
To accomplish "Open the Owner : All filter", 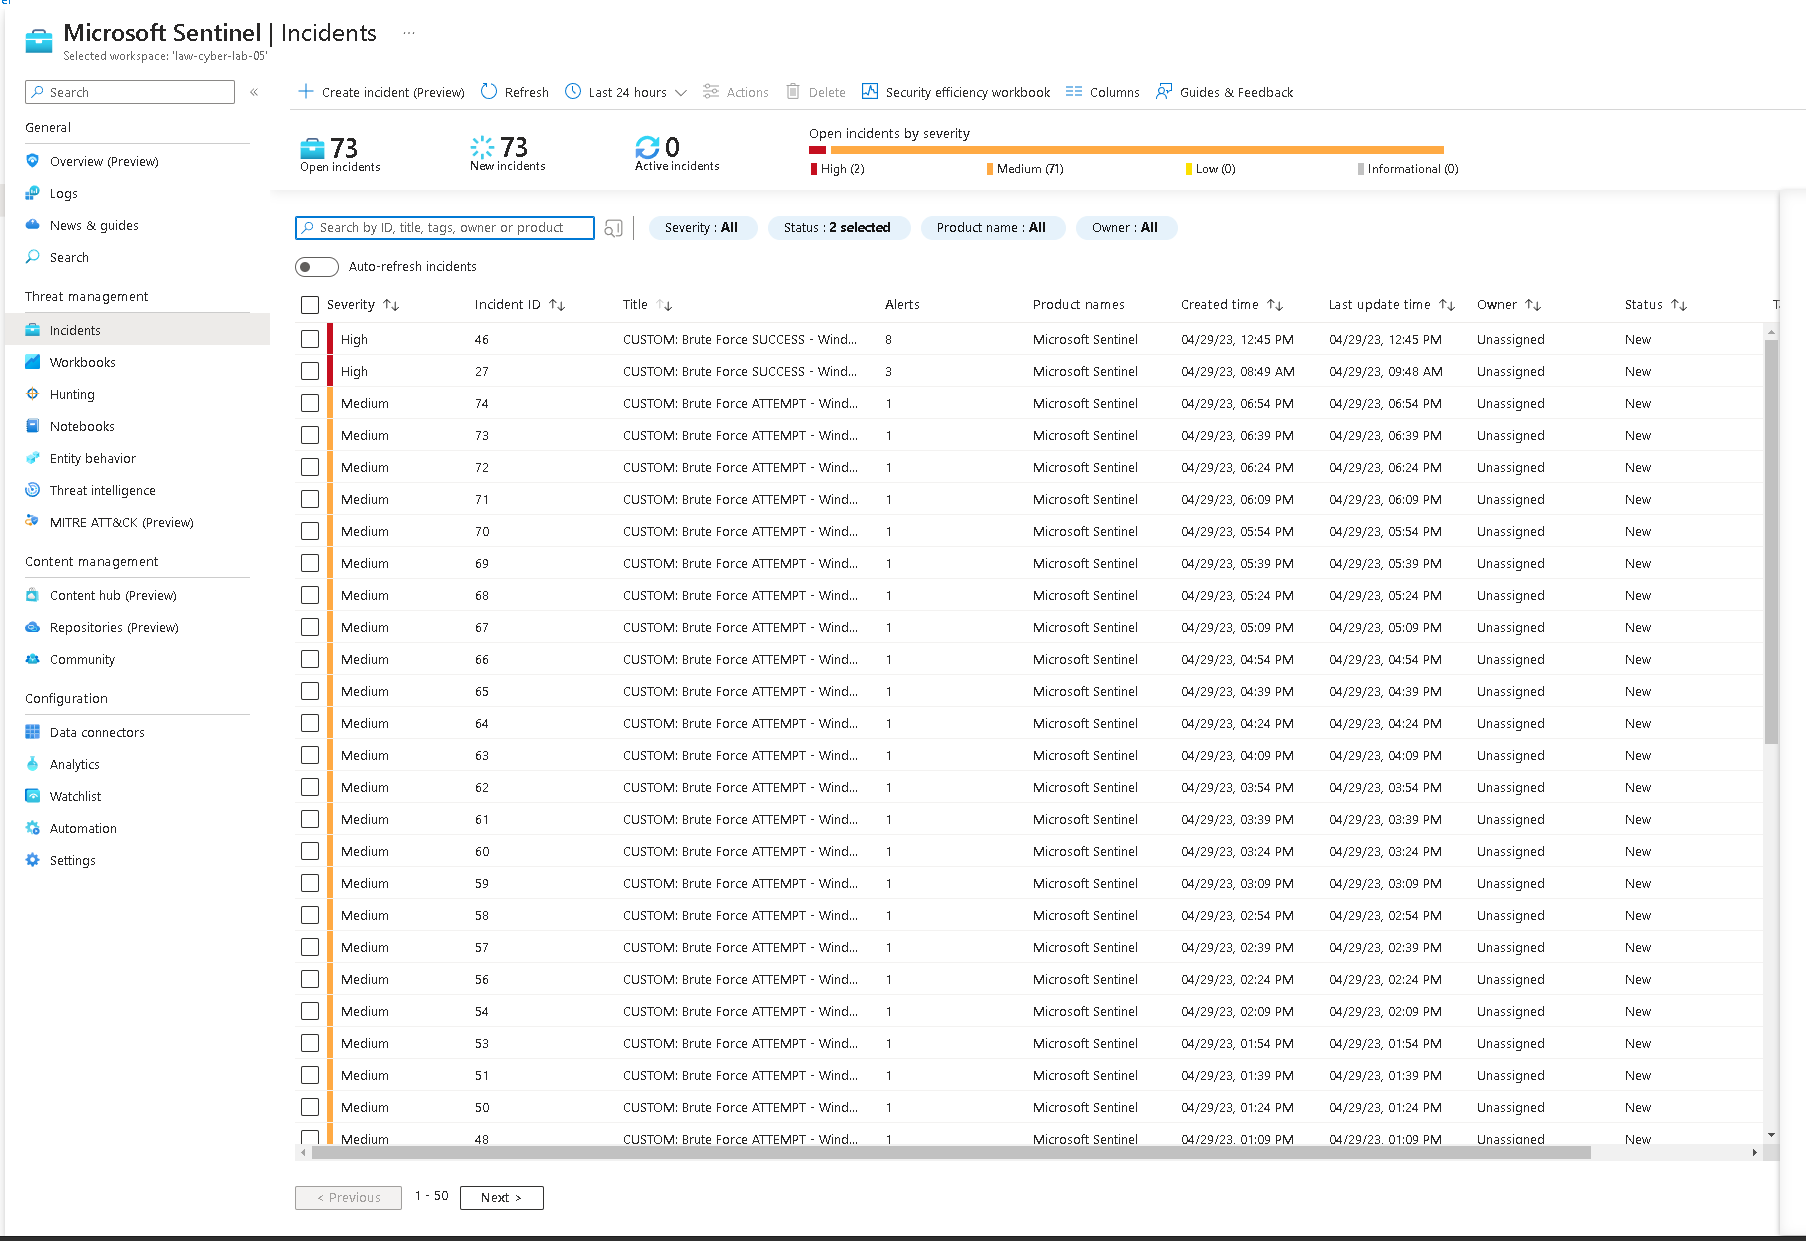I will [x=1126, y=228].
